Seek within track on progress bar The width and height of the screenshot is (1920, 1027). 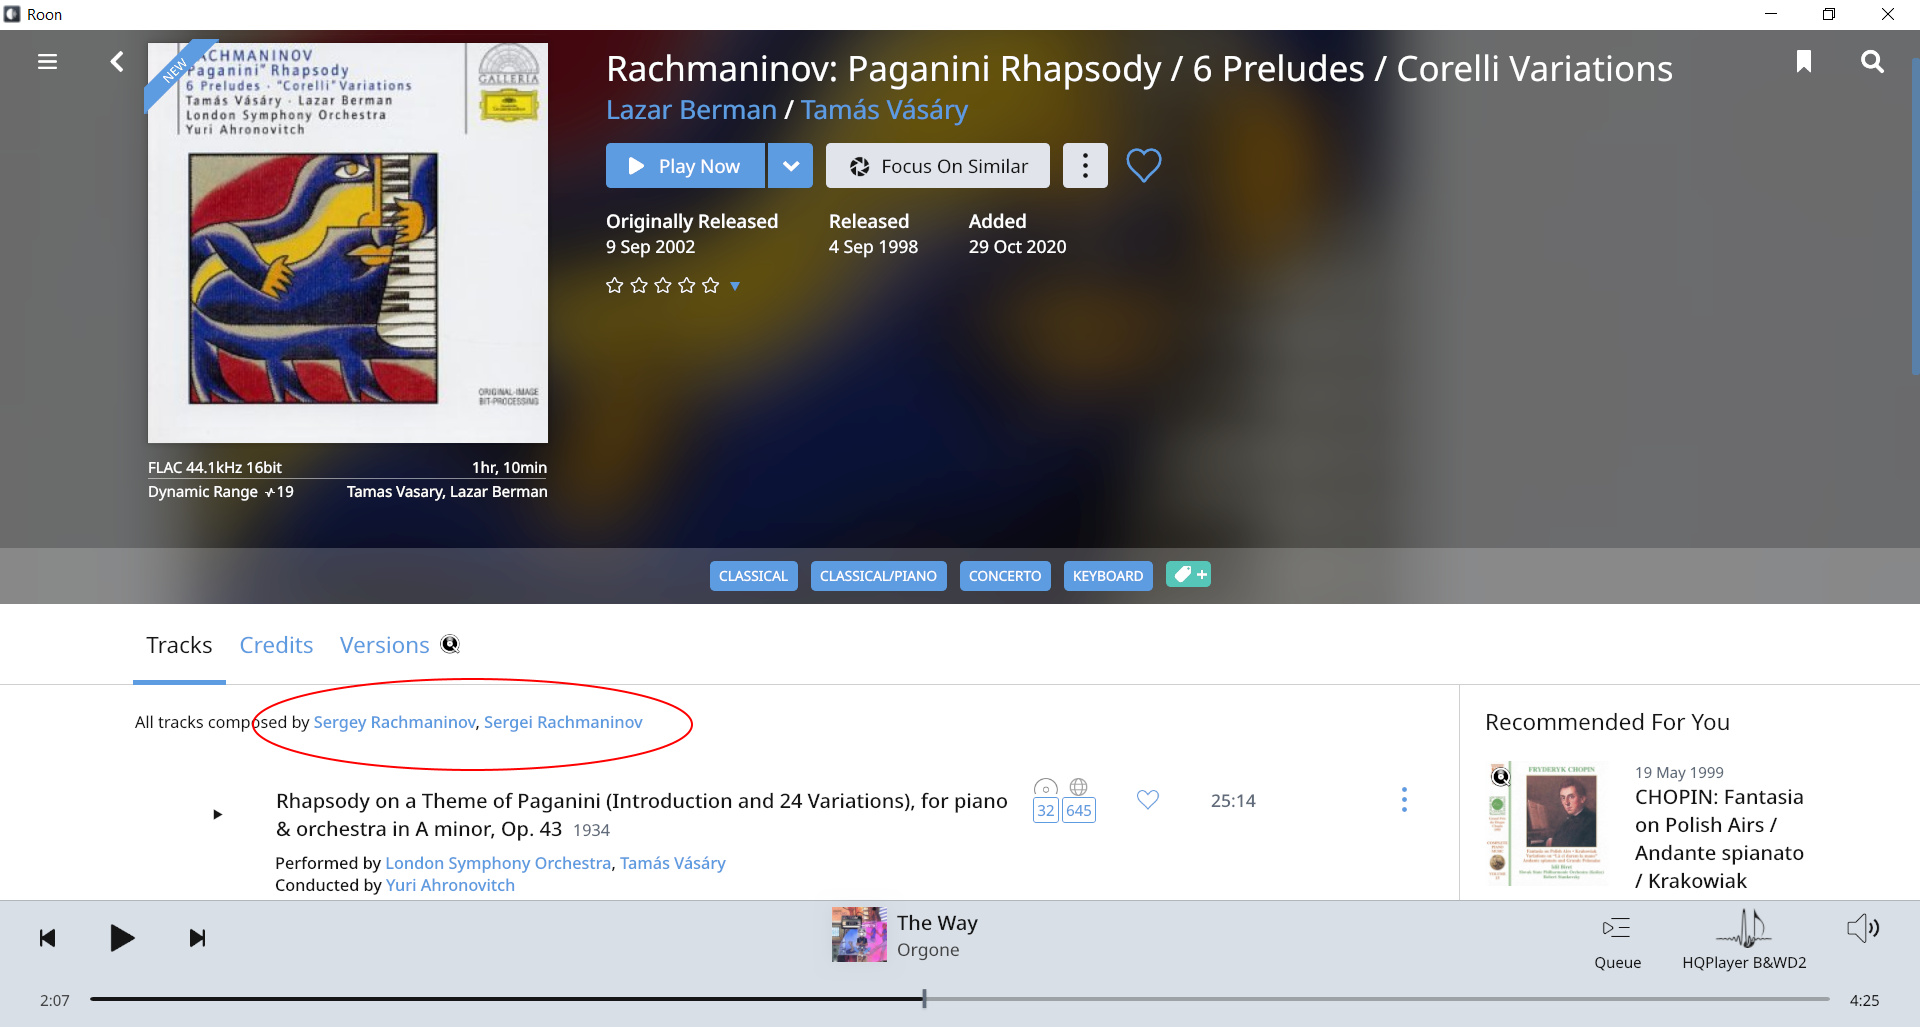tap(960, 999)
